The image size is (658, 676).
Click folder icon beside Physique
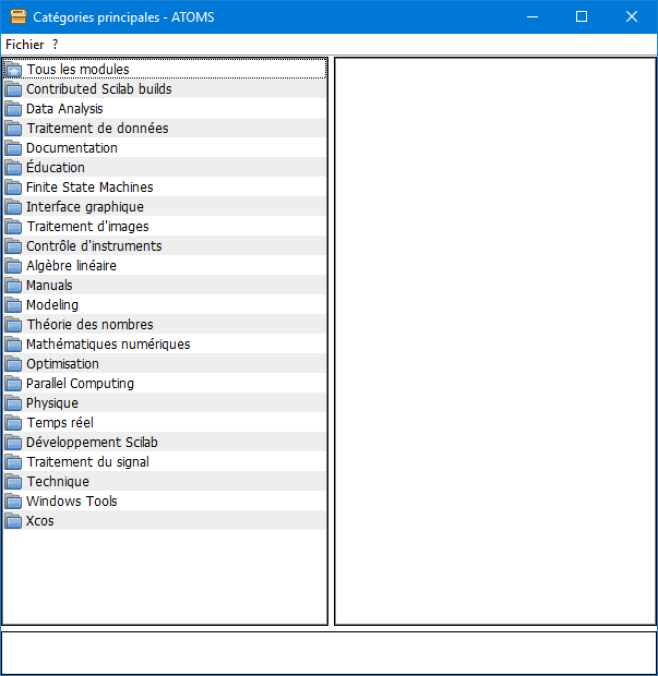pyautogui.click(x=14, y=403)
